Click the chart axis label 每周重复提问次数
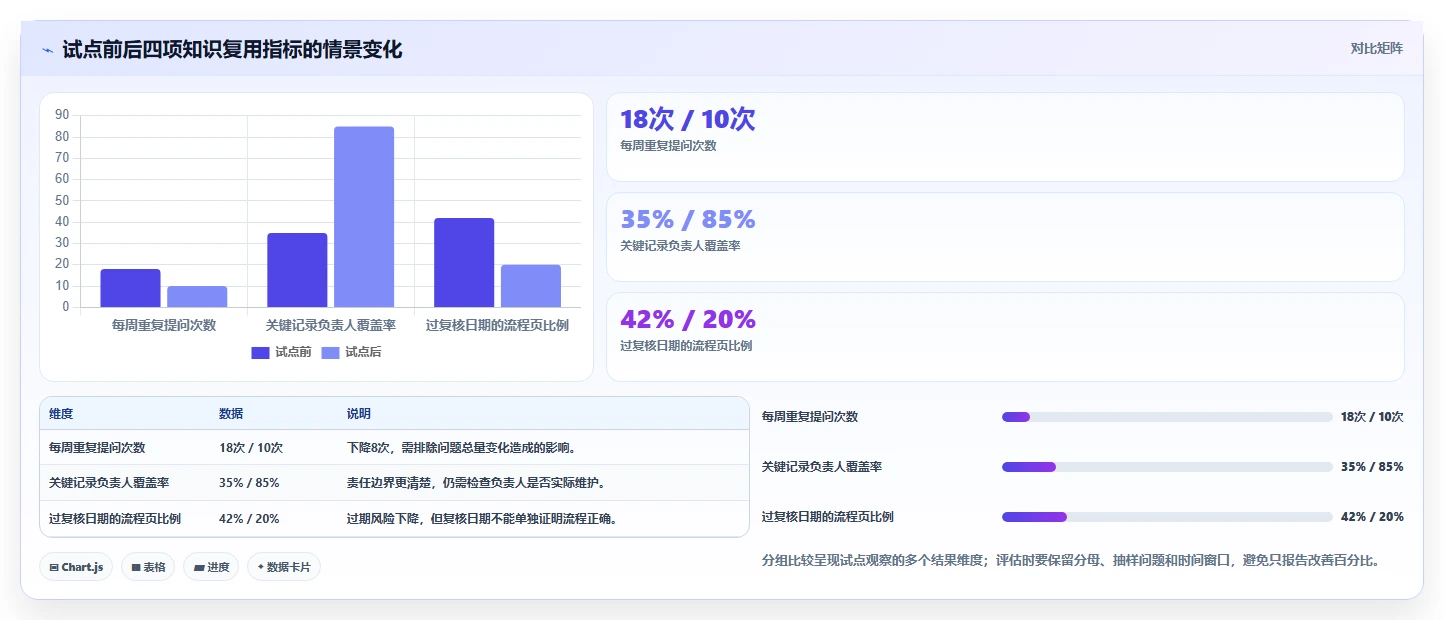 164,325
